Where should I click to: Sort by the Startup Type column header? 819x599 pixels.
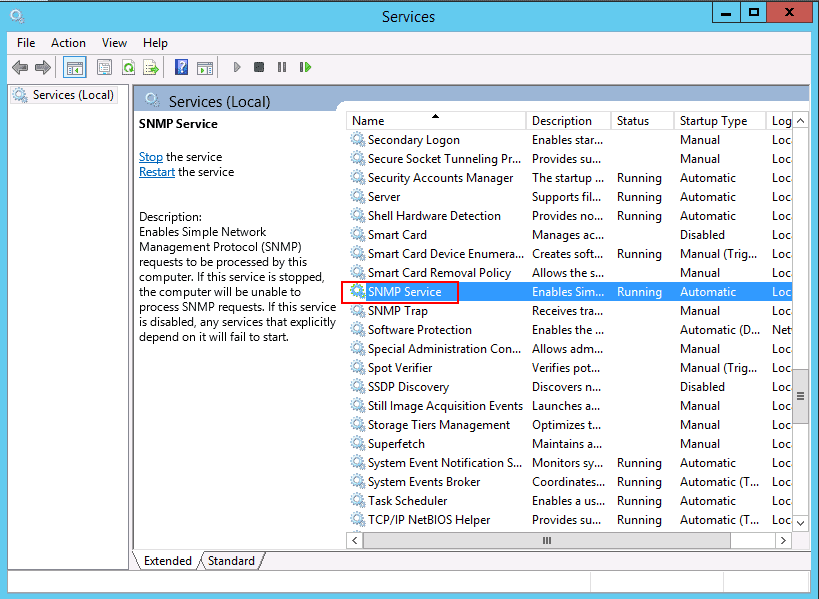pyautogui.click(x=720, y=121)
